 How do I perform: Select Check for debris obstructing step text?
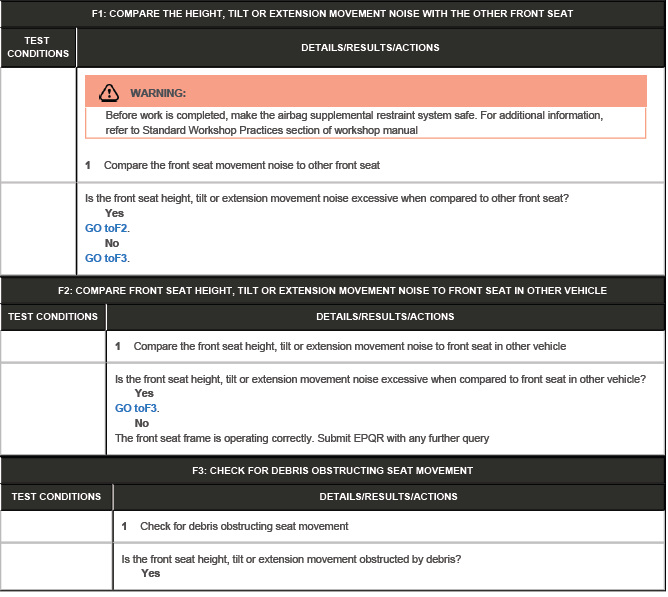(x=244, y=526)
